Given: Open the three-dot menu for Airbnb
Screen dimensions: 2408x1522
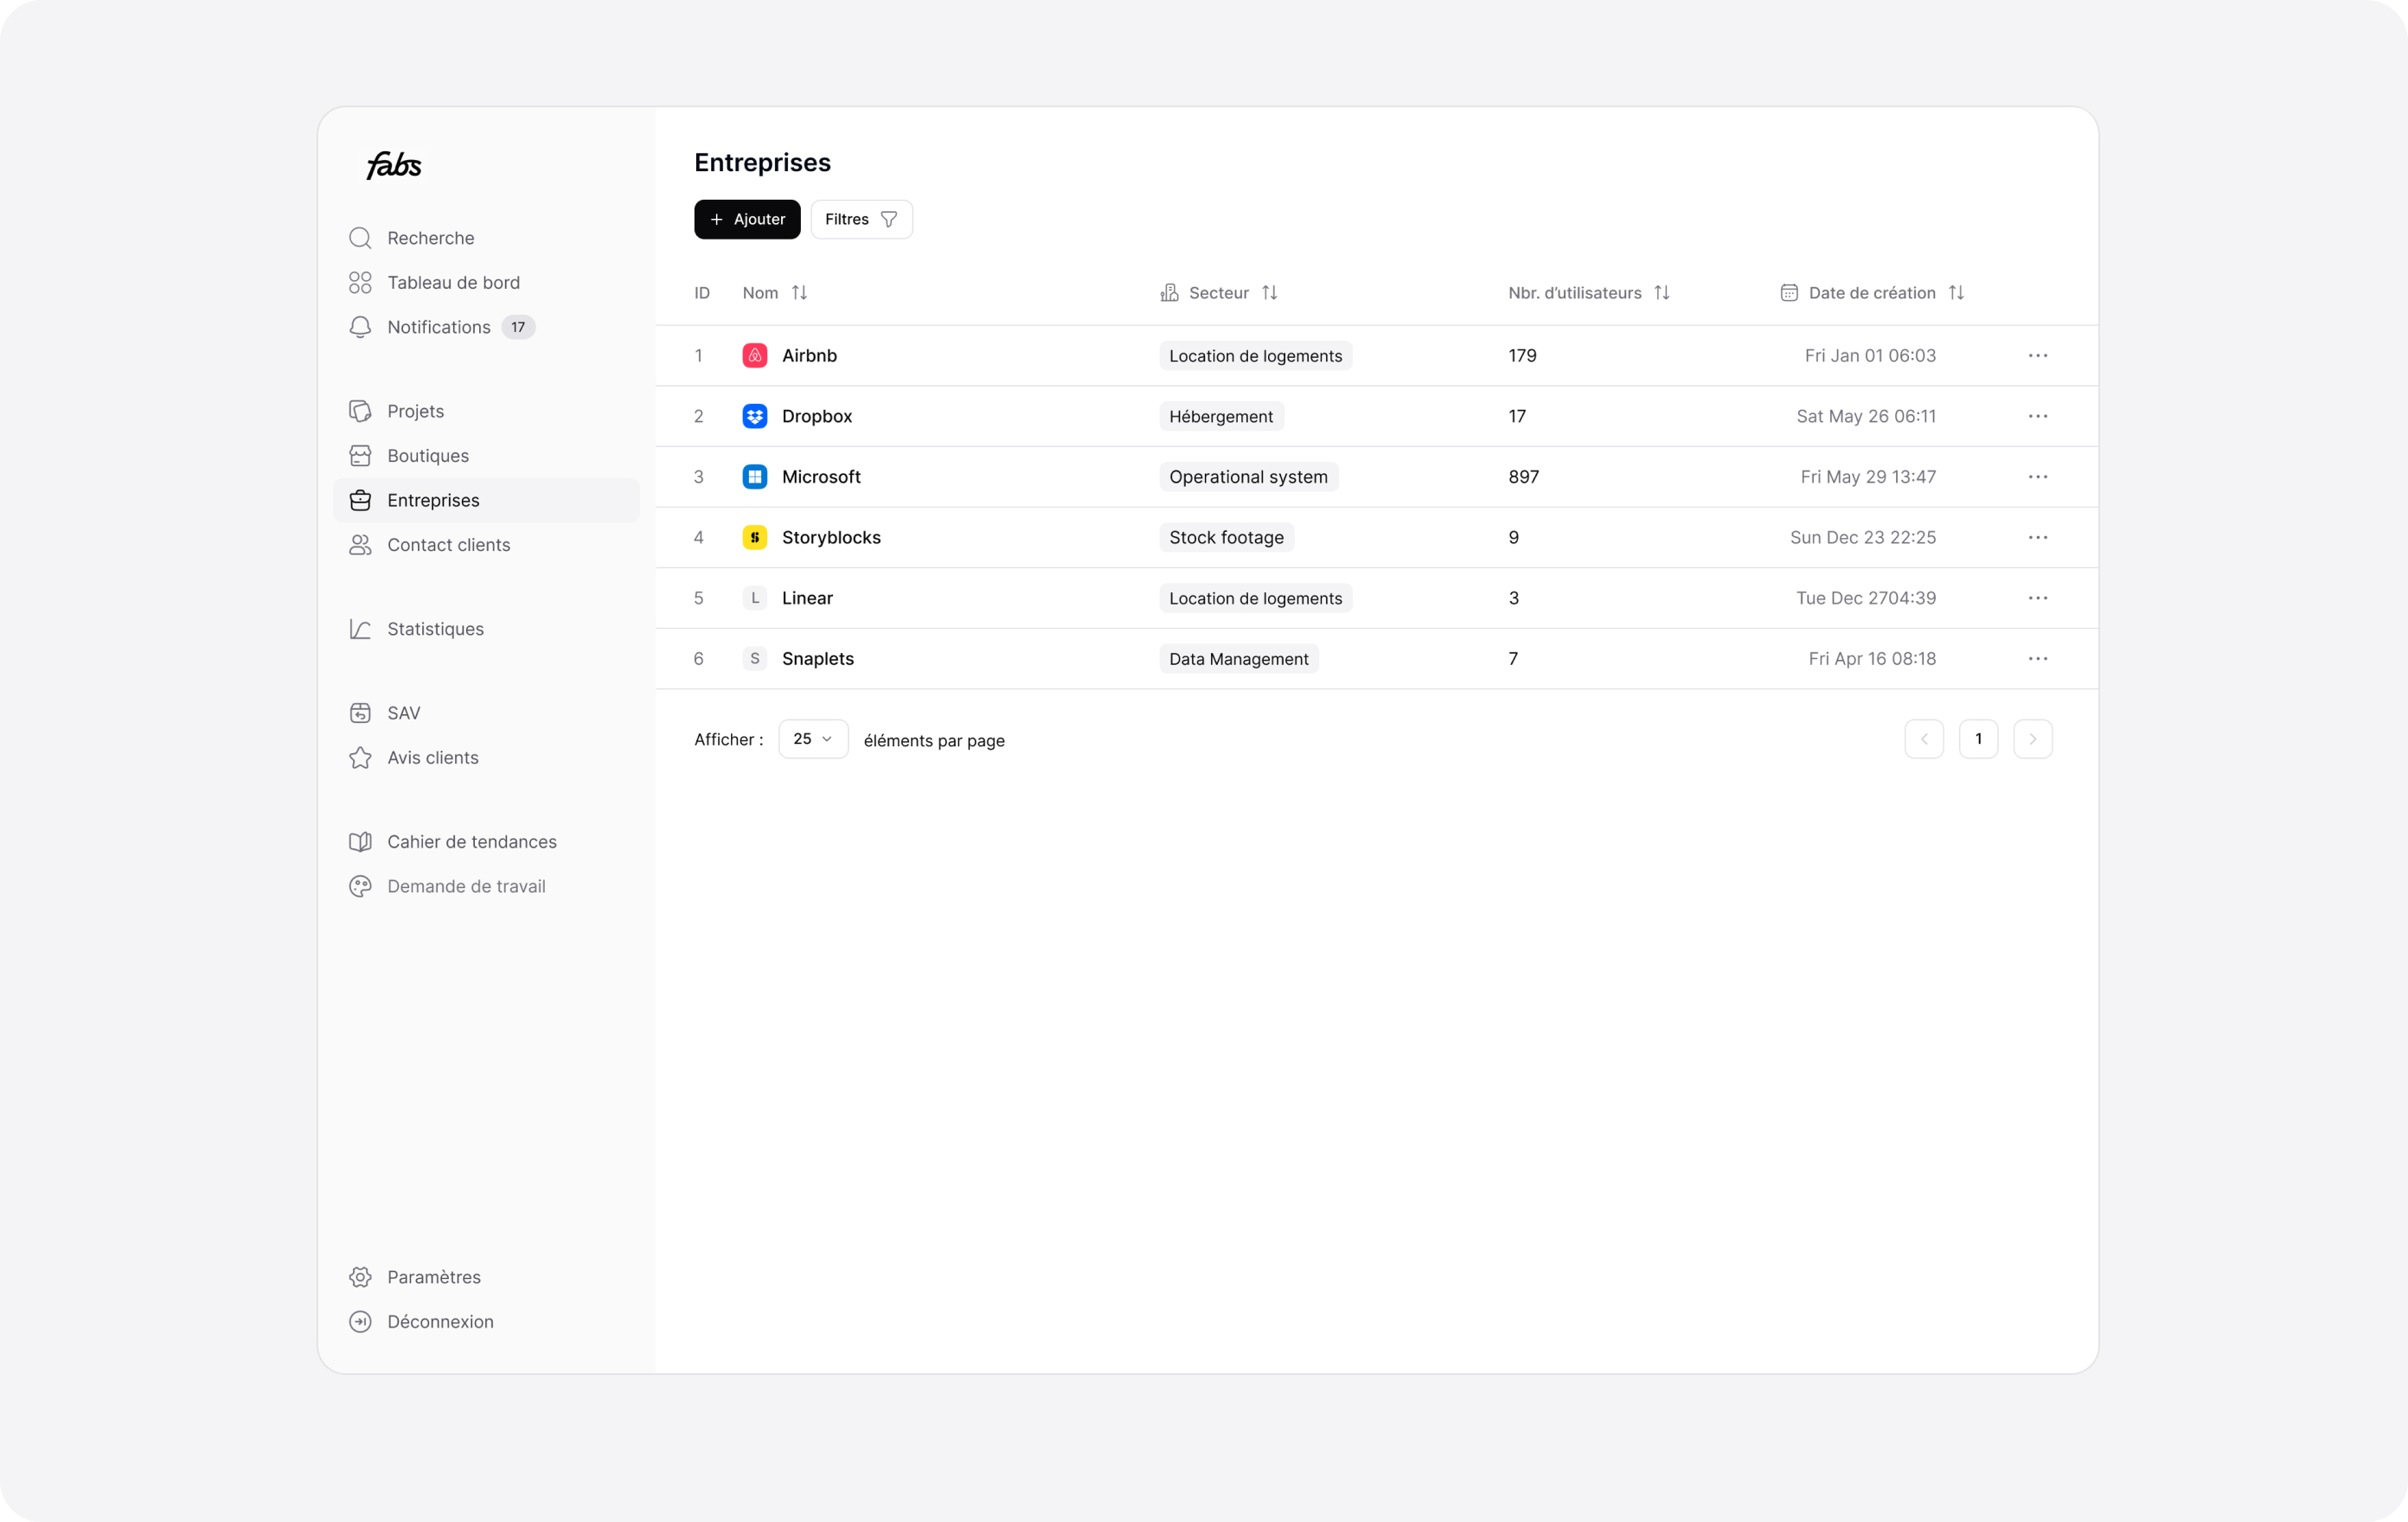Looking at the screenshot, I should (x=2037, y=355).
